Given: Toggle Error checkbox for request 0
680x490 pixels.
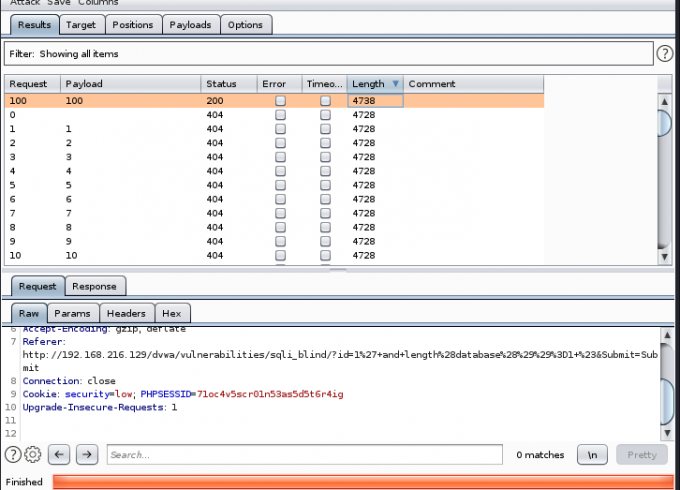Looking at the screenshot, I should tap(280, 115).
